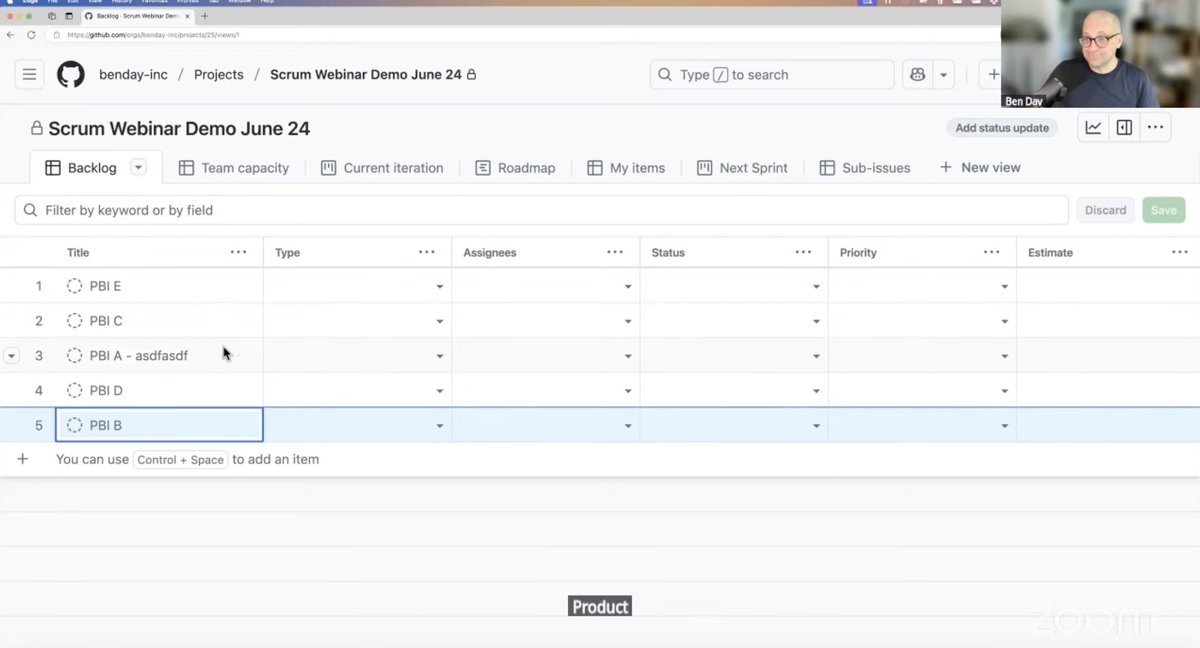The height and width of the screenshot is (648, 1200).
Task: Click the draft status icon for PBI C
Action: pyautogui.click(x=74, y=321)
